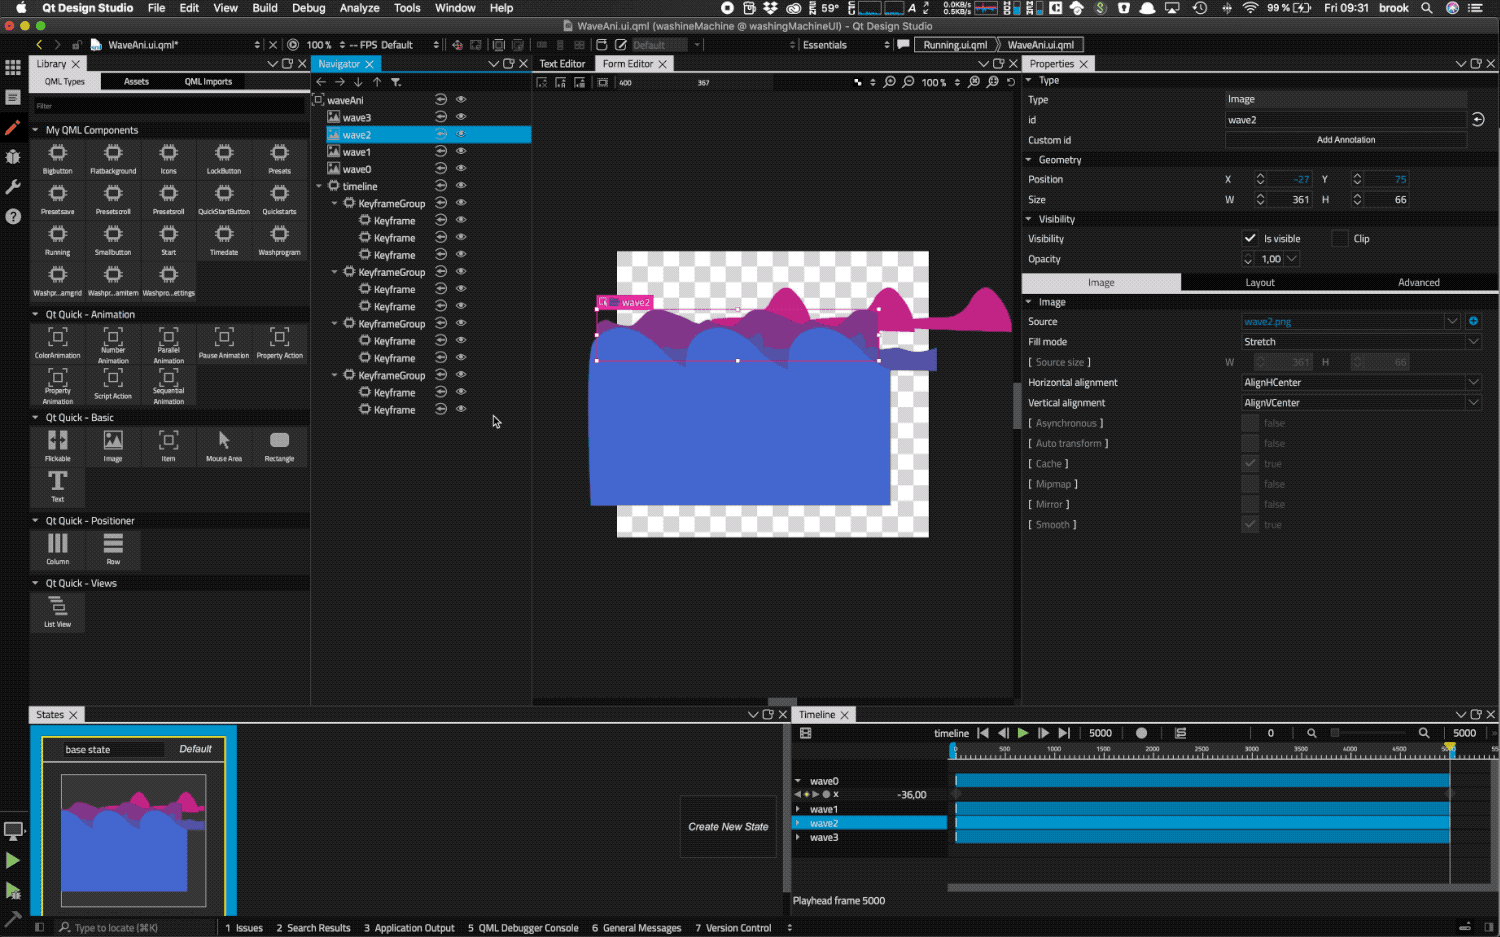
Task: Open the Analyze menu
Action: coord(359,8)
